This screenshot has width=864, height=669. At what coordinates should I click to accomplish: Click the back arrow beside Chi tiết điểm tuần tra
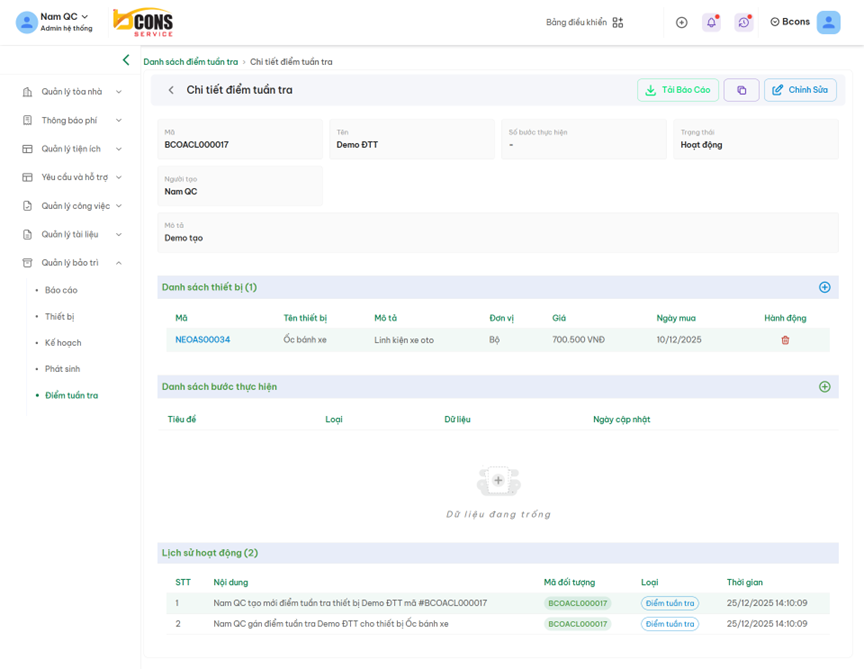[x=171, y=90]
